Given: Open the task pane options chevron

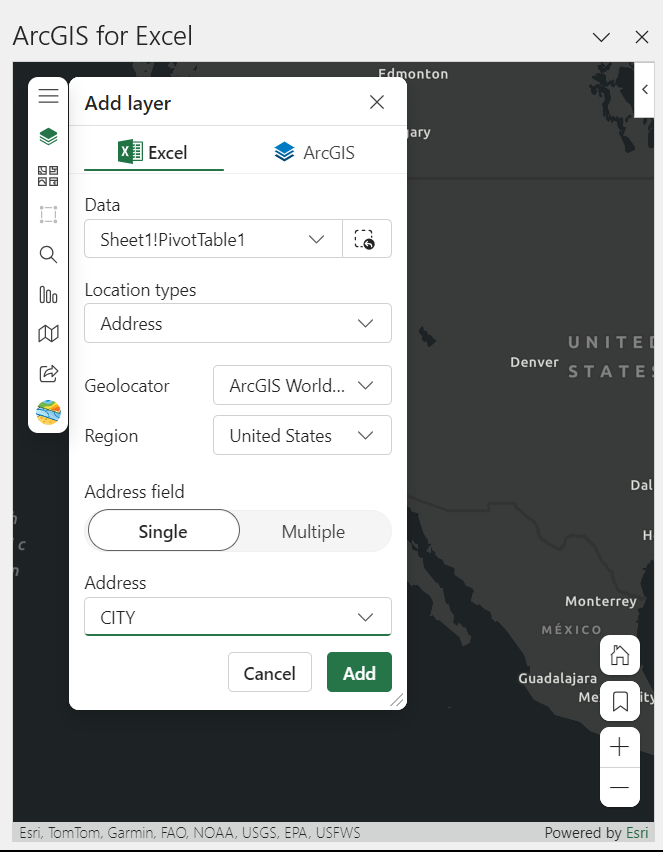Looking at the screenshot, I should 601,37.
